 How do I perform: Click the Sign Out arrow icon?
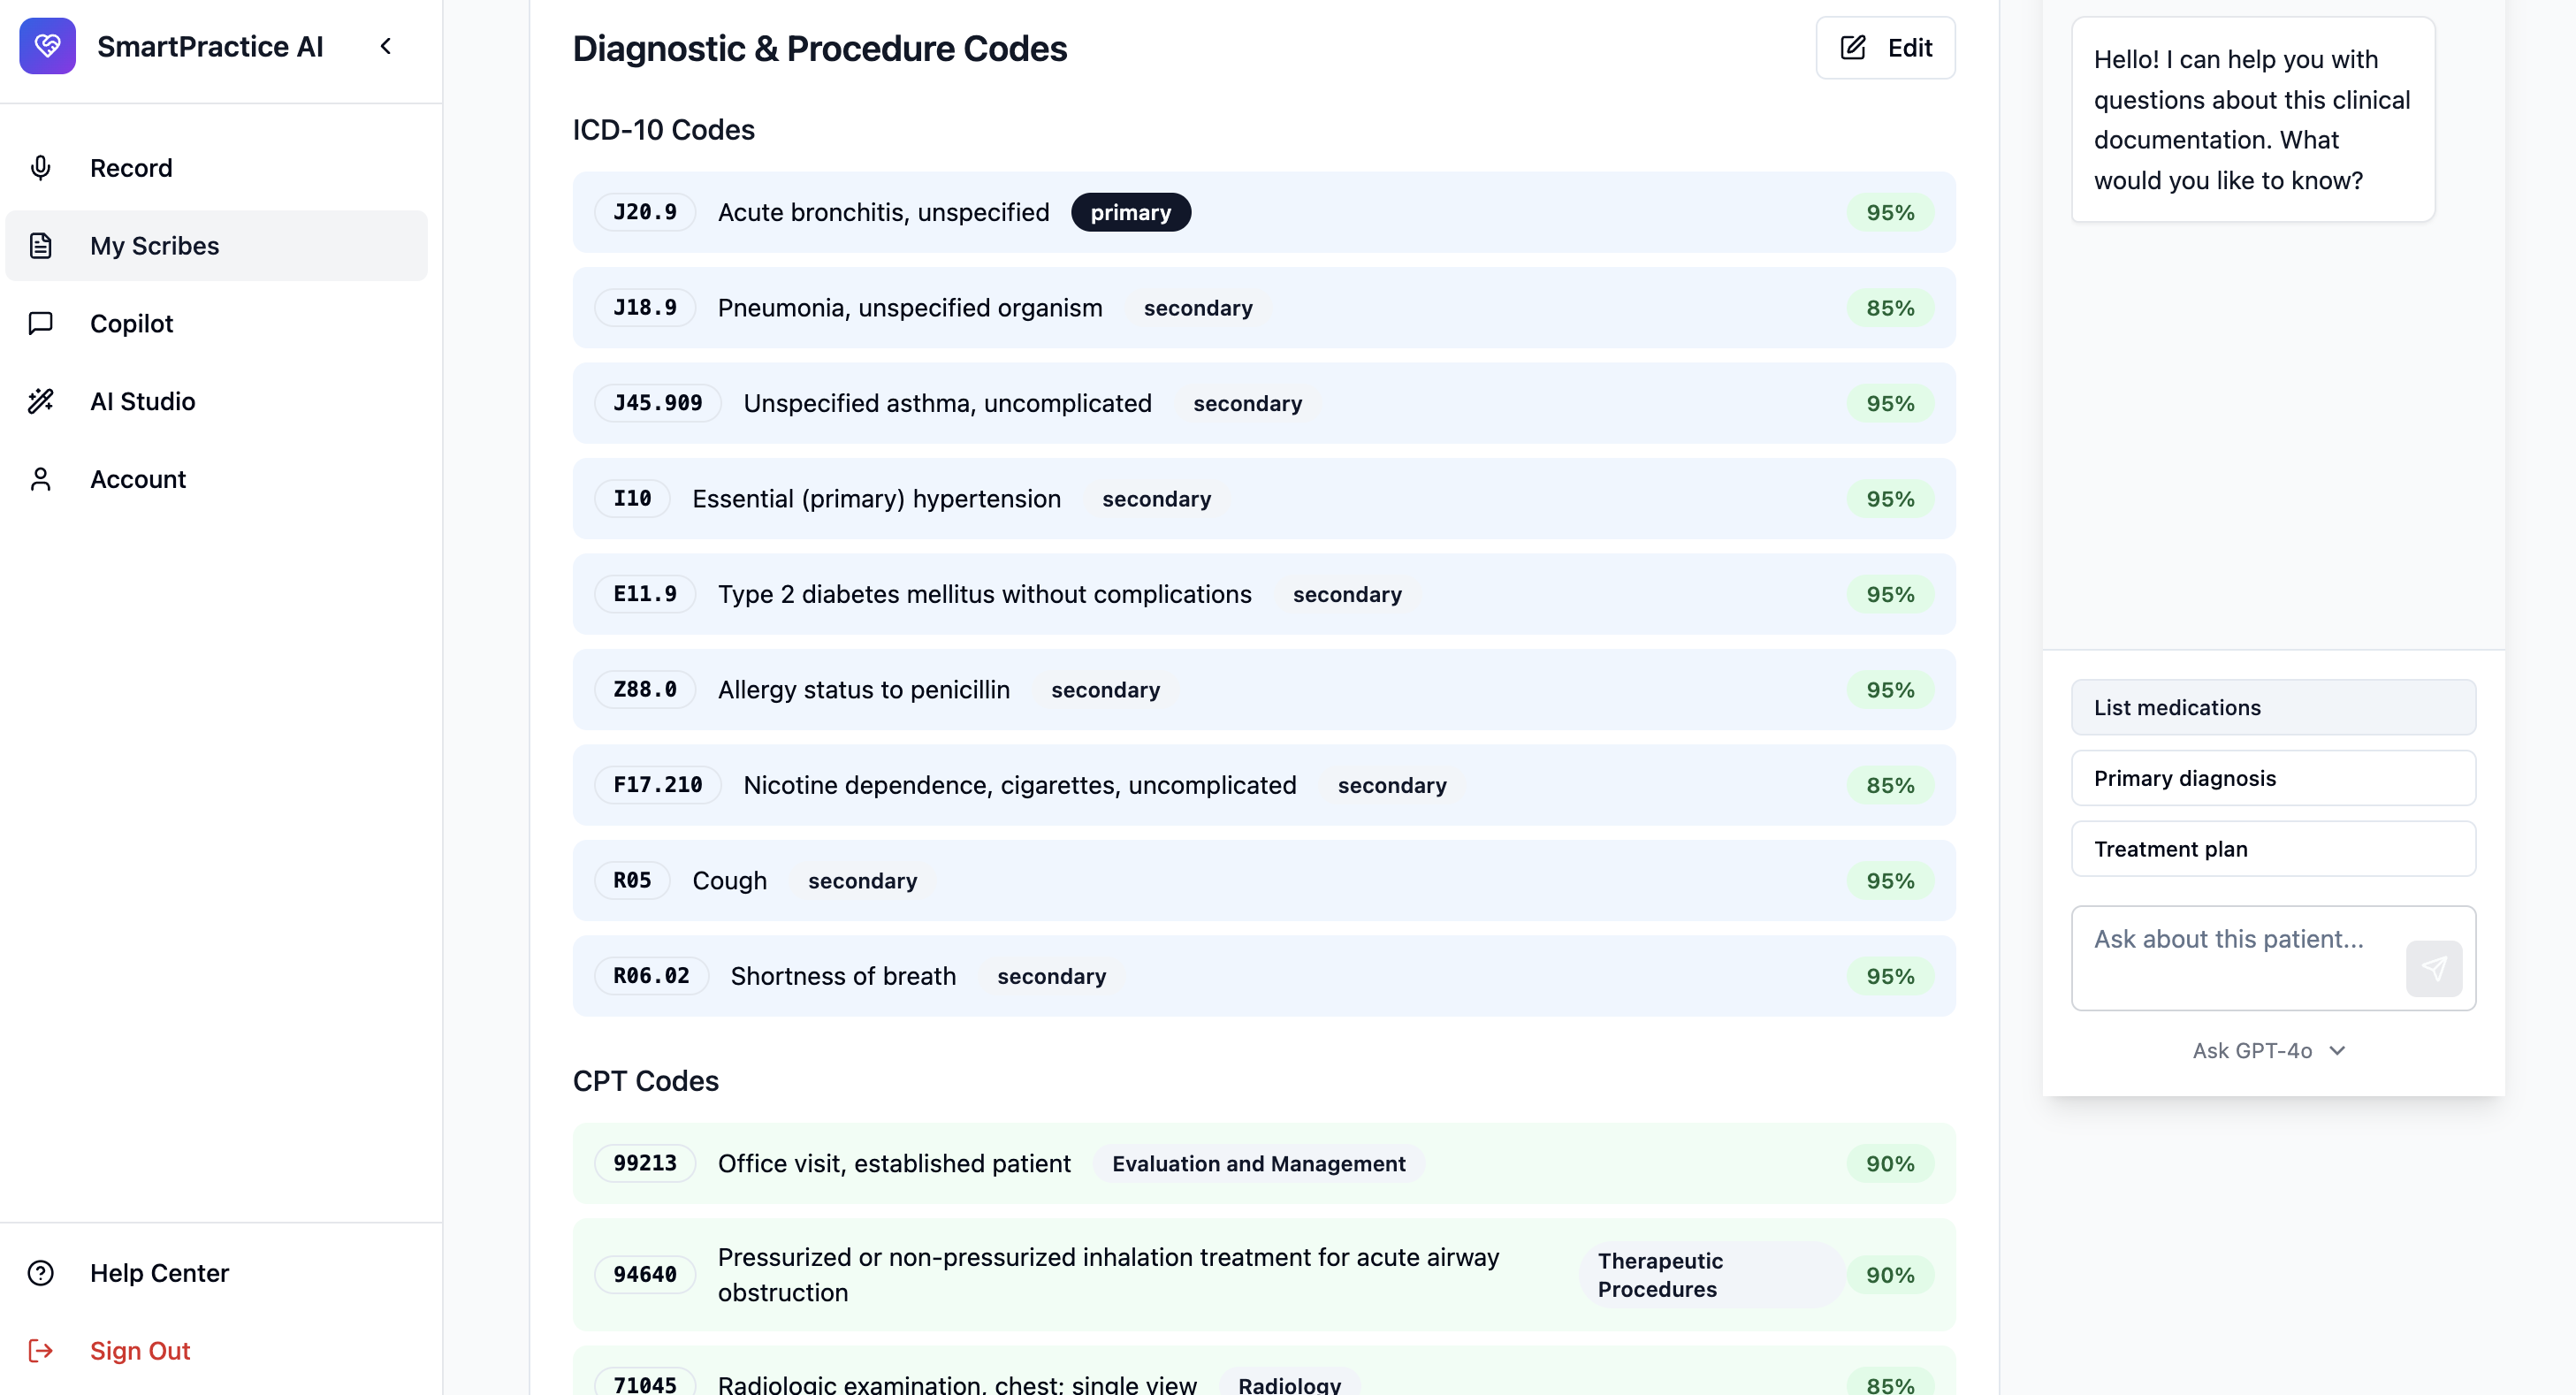pos(41,1350)
